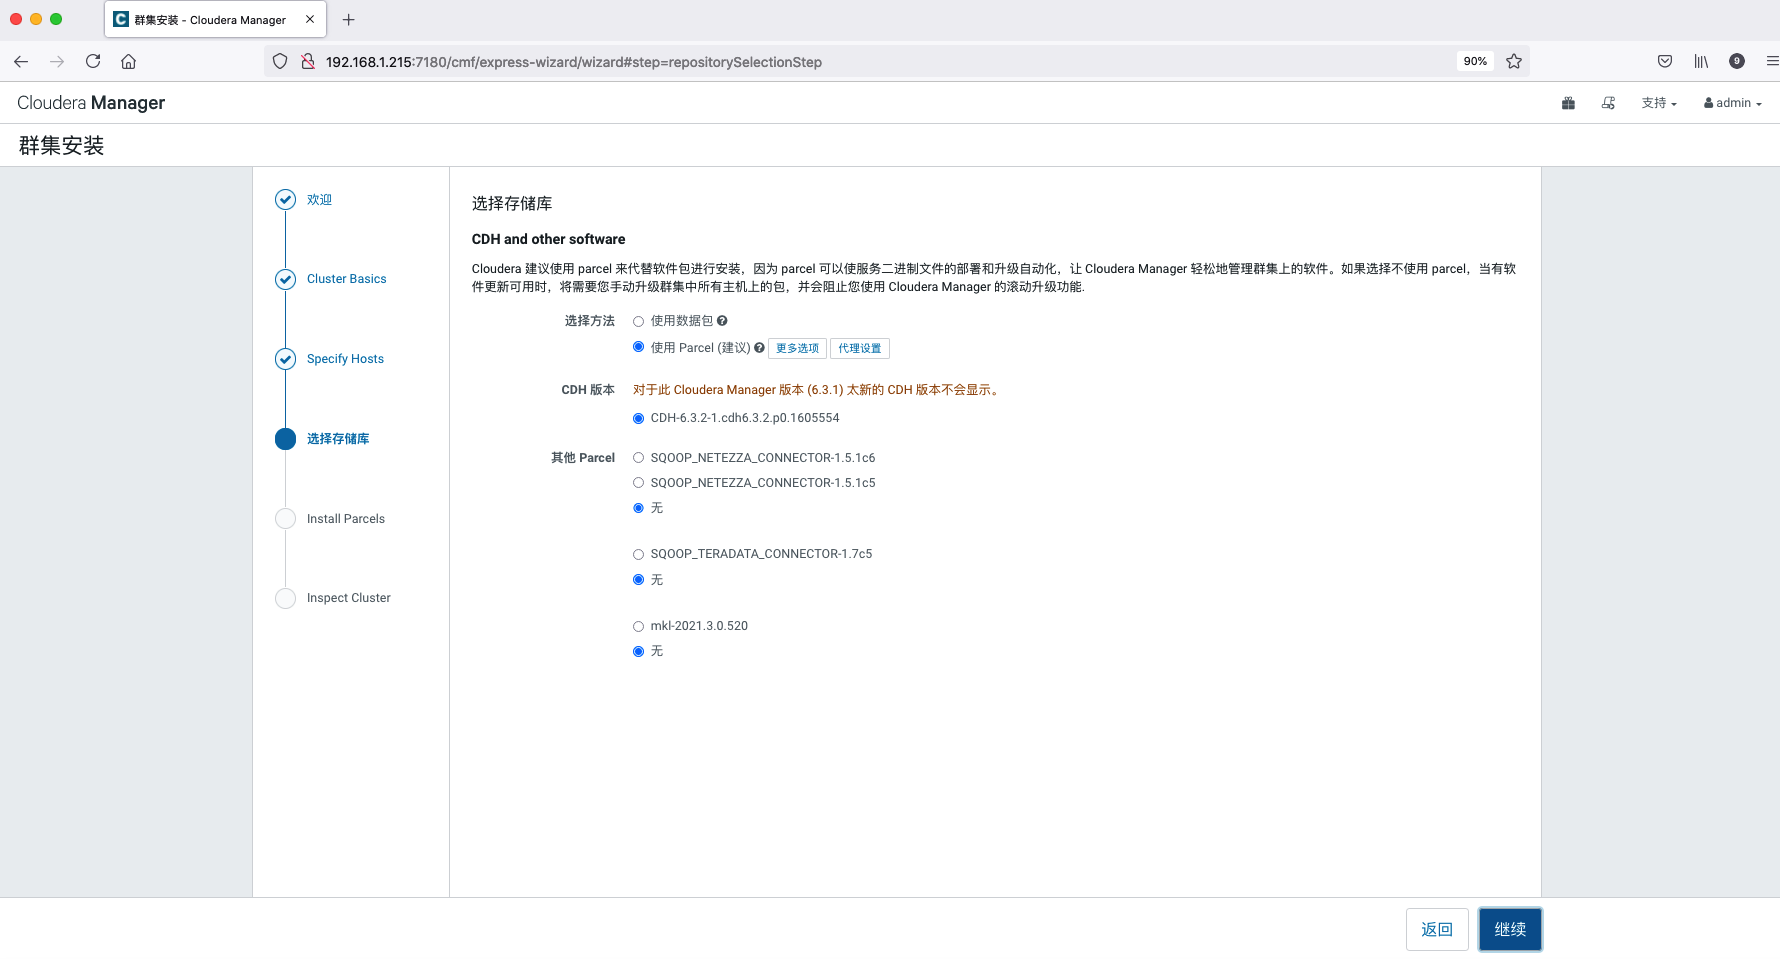Image resolution: width=1780 pixels, height=959 pixels.
Task: Click the 选择存储库 current step circle
Action: coord(285,439)
